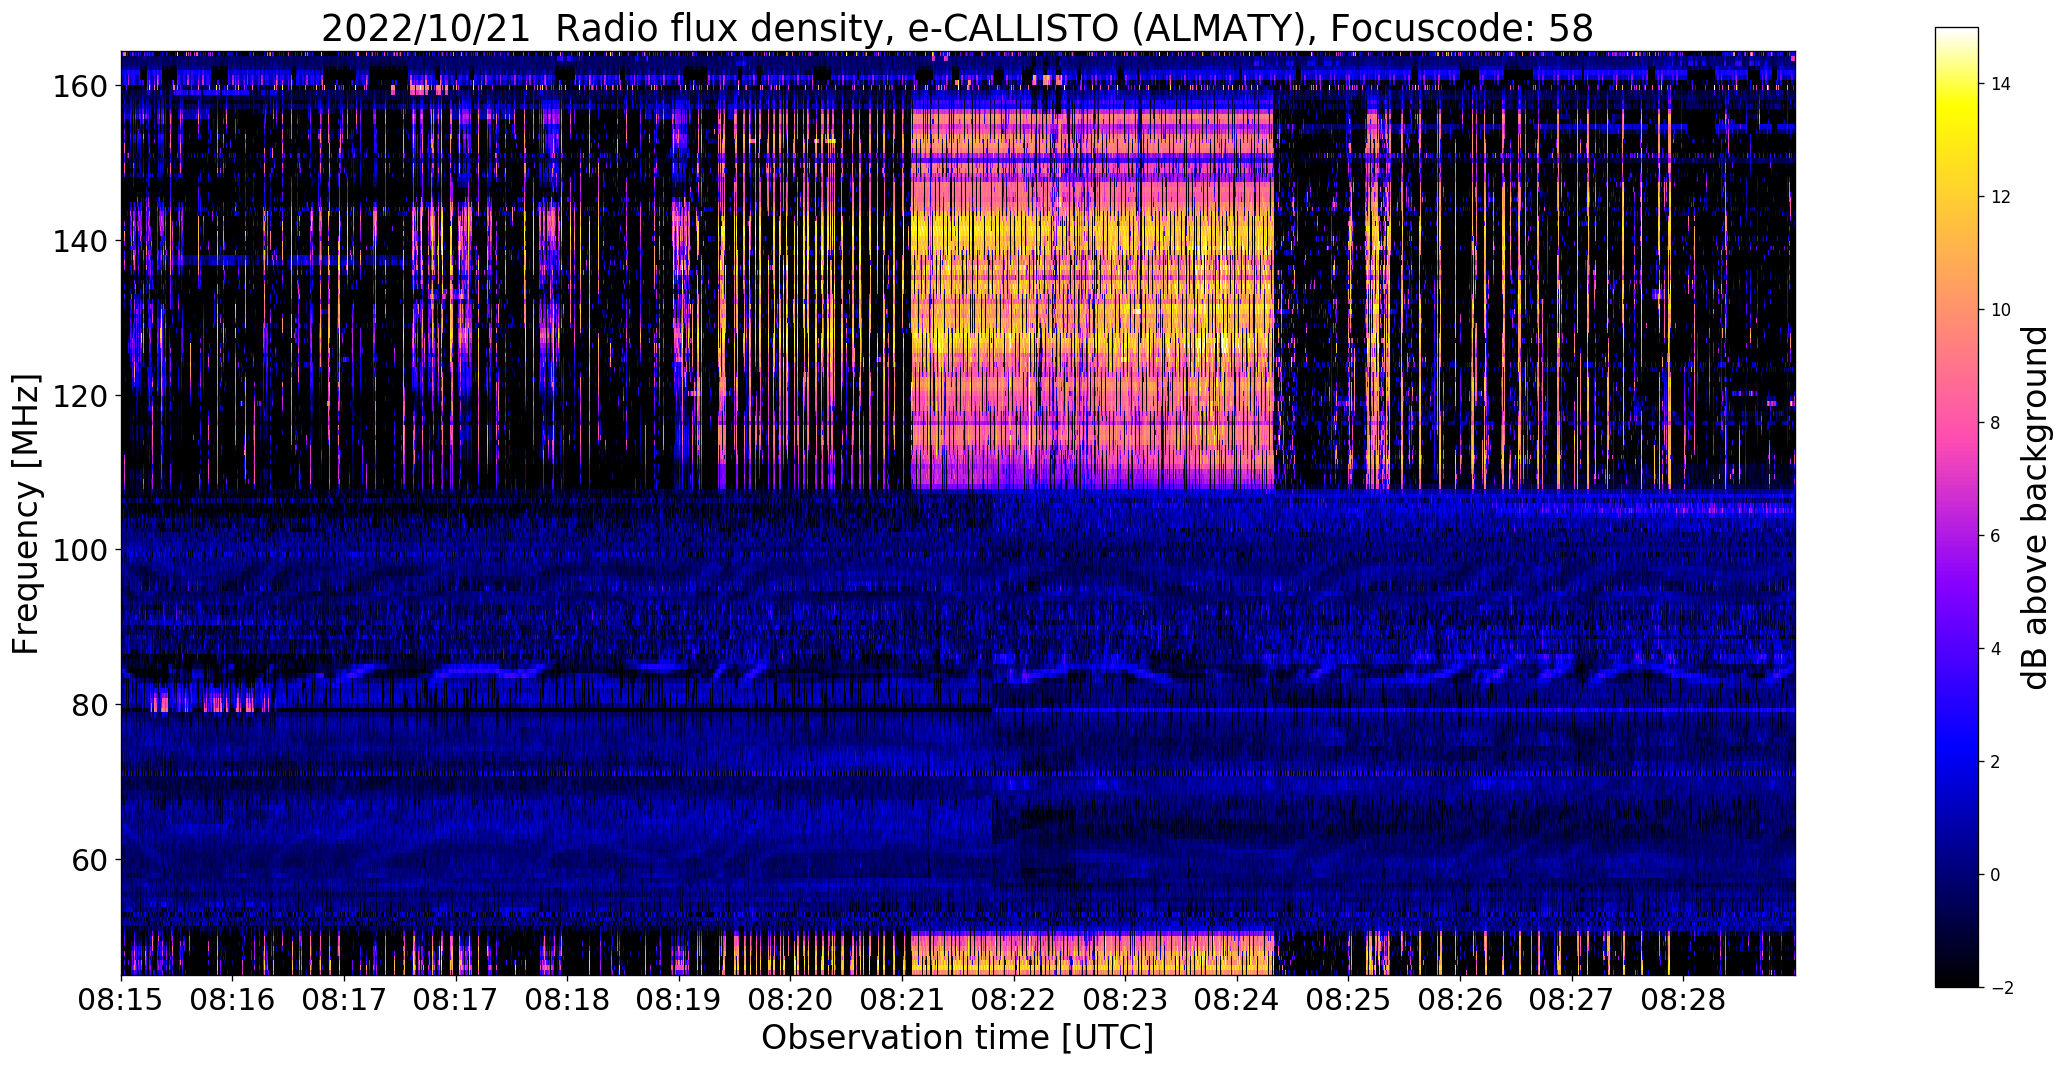Select the 100 MHz frequency tick label
This screenshot has width=2066, height=1067.
[80, 550]
